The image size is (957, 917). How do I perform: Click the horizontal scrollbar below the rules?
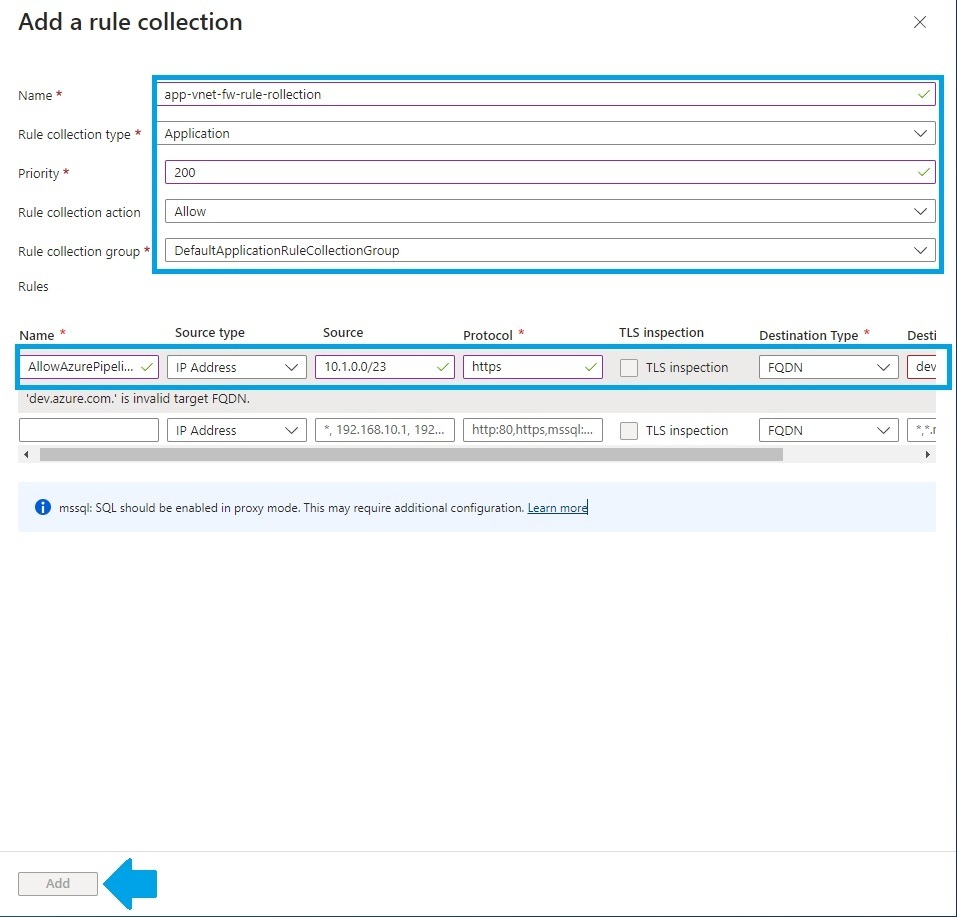click(x=400, y=454)
